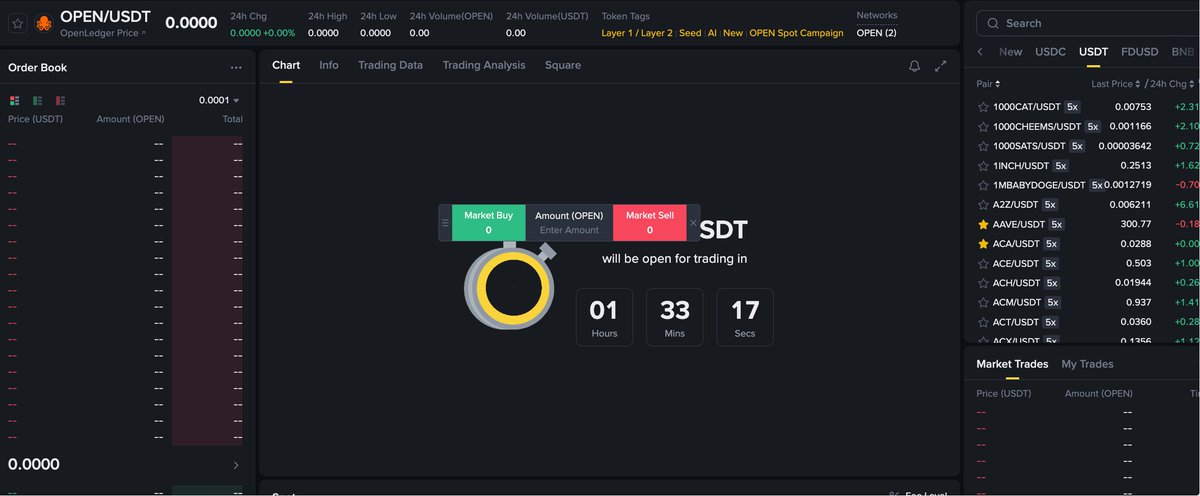
Task: Open the Networks OPEN (2) details
Action: (877, 33)
